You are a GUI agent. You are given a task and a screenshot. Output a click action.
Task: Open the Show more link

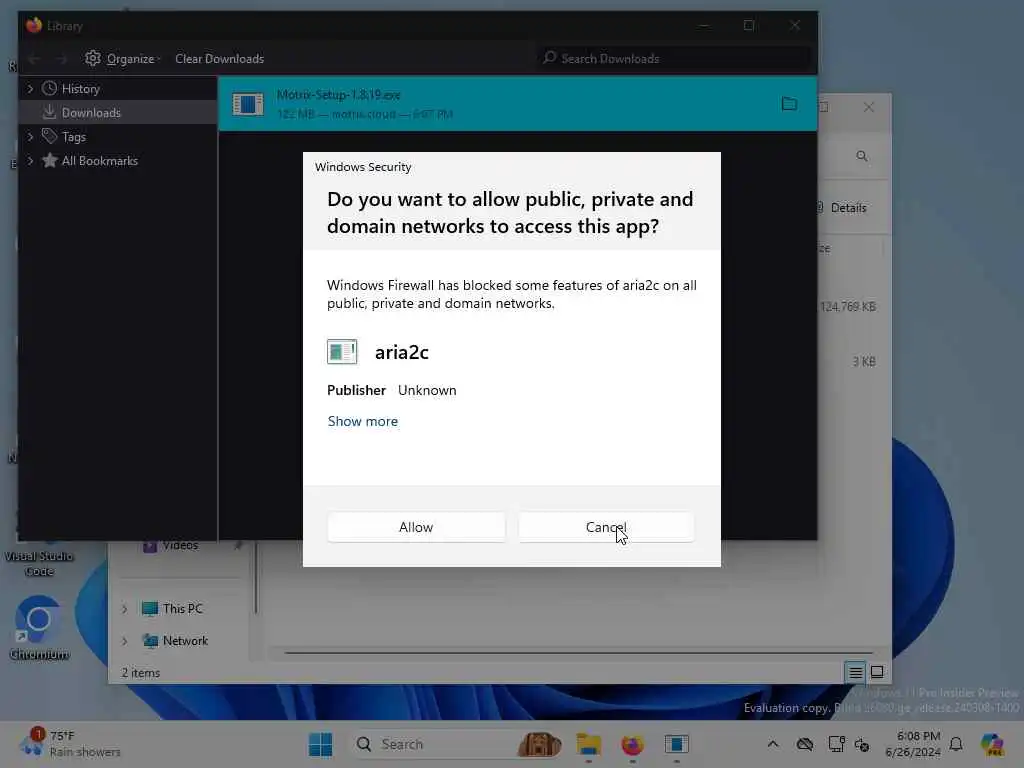[x=362, y=421]
